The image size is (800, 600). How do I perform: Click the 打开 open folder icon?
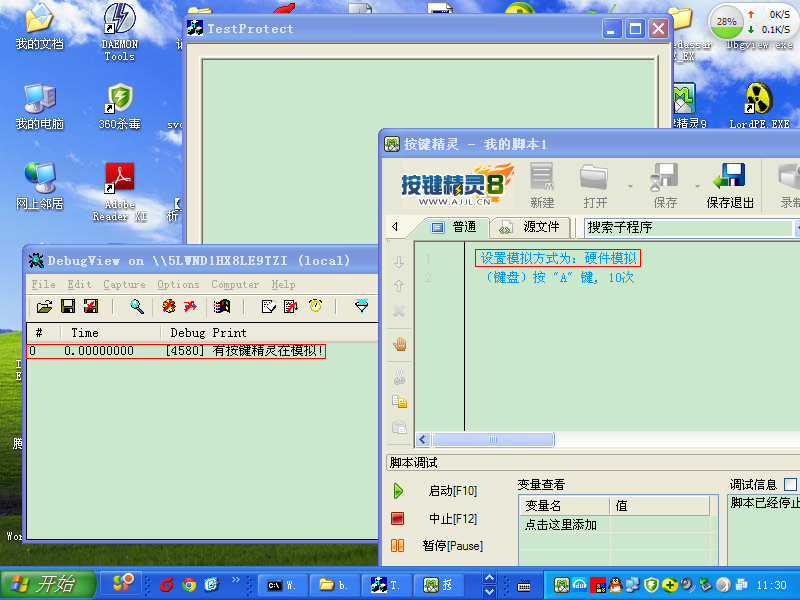pos(594,186)
